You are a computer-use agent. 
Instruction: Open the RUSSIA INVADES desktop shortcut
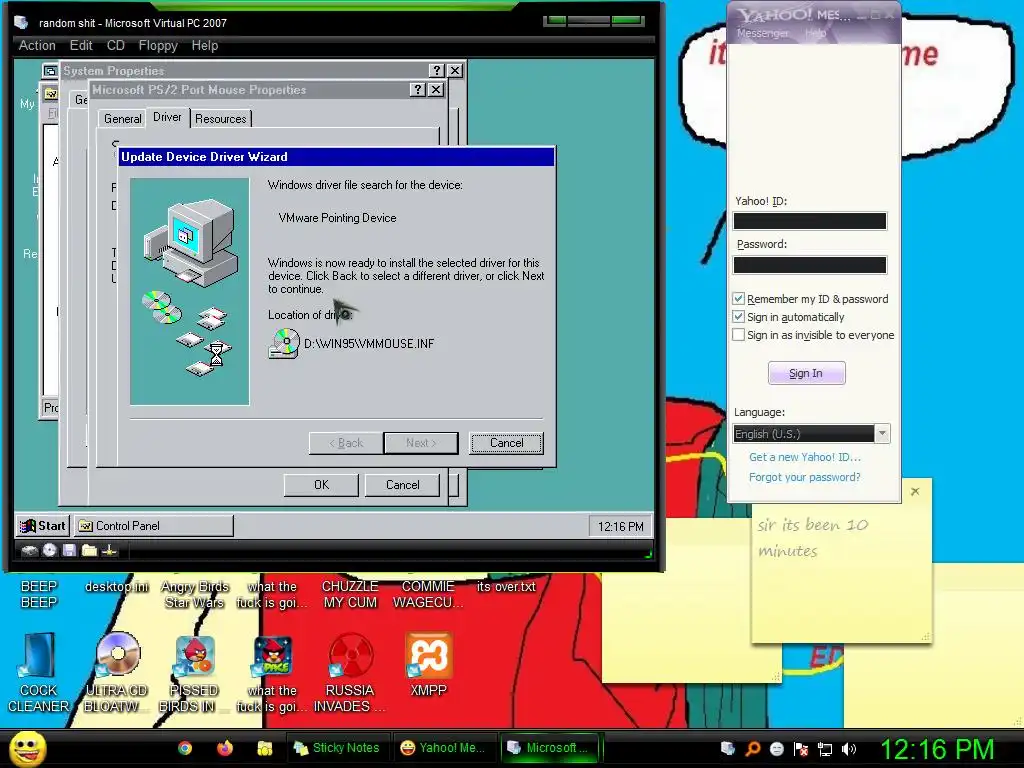pyautogui.click(x=350, y=673)
